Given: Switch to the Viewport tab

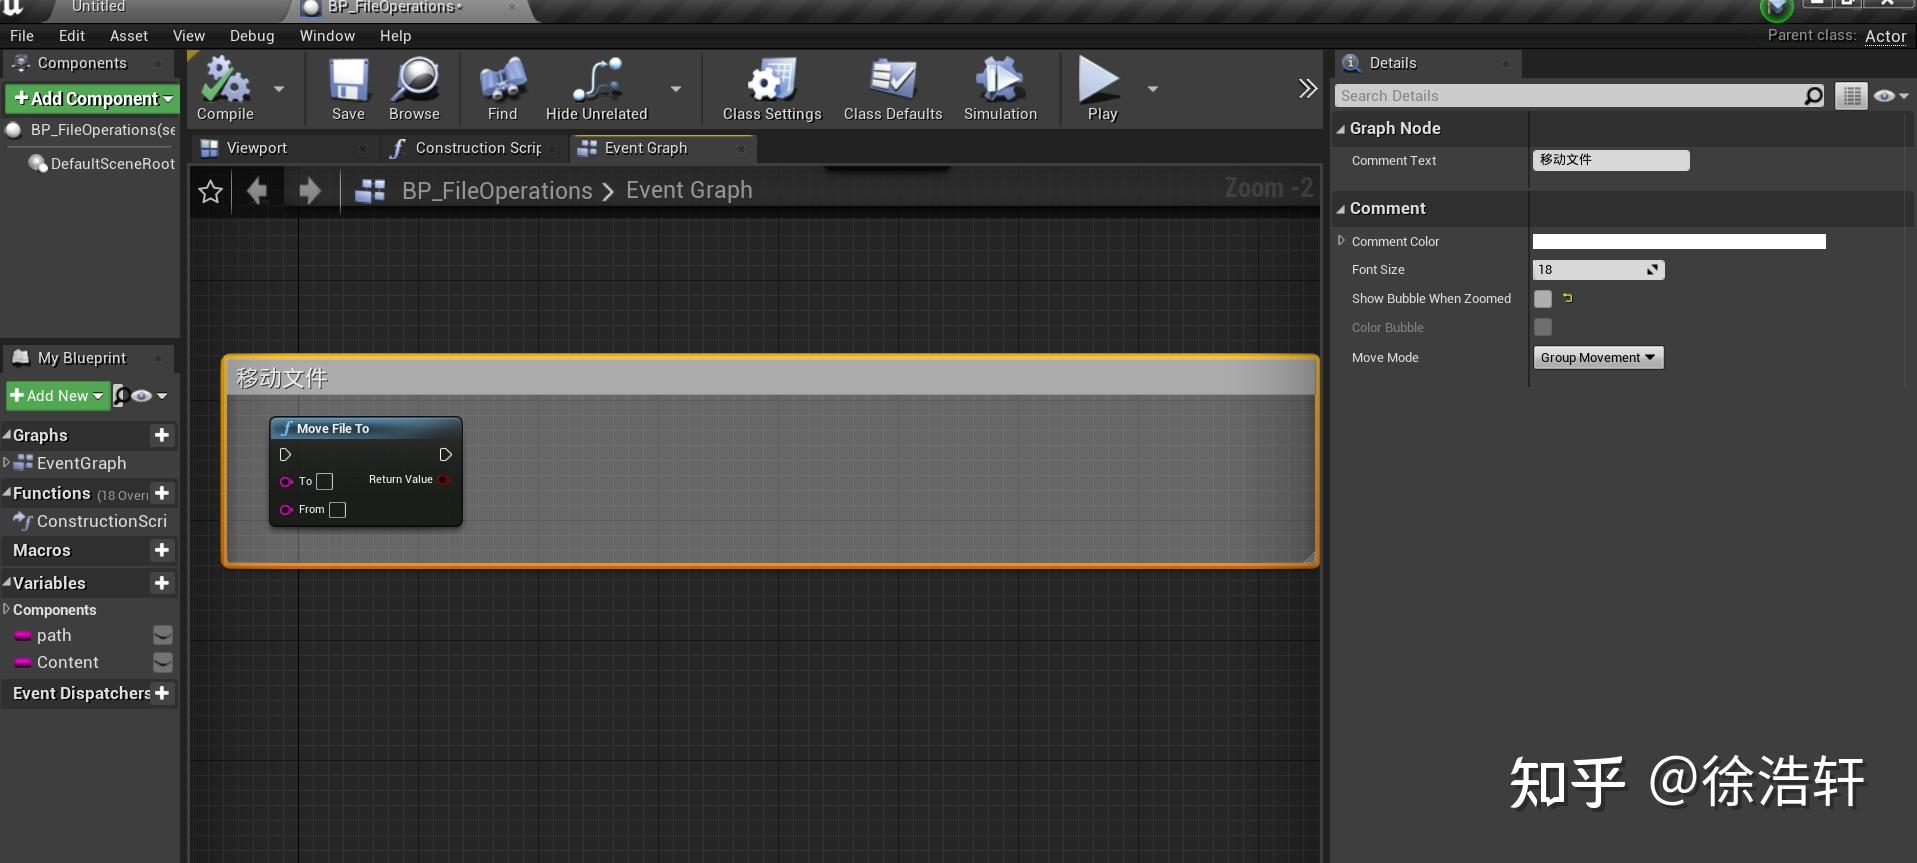Looking at the screenshot, I should click(256, 148).
